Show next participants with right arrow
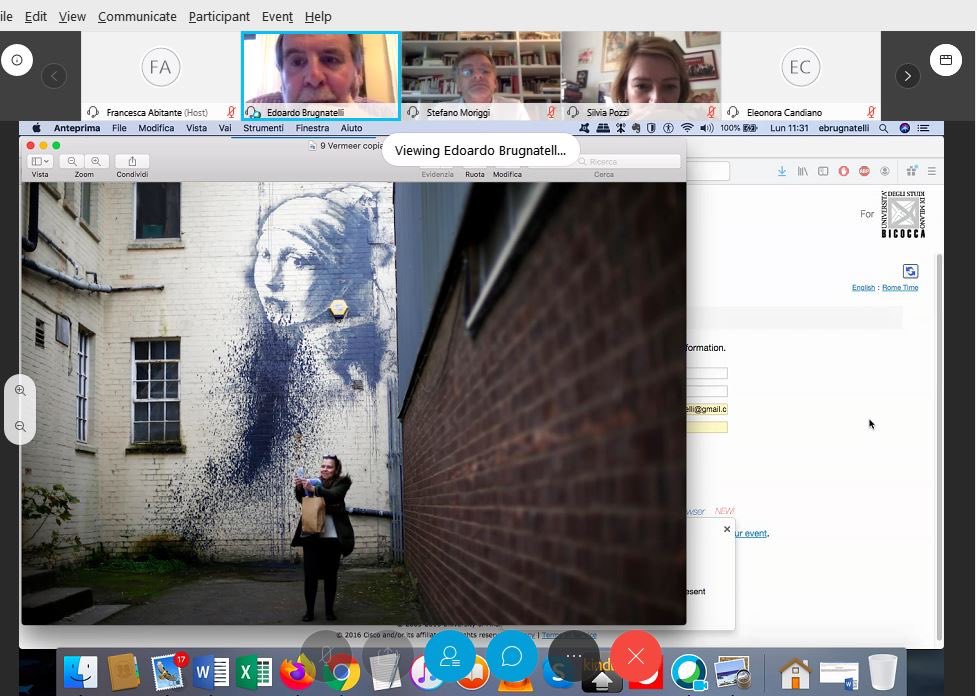This screenshot has height=696, width=977. 907,76
